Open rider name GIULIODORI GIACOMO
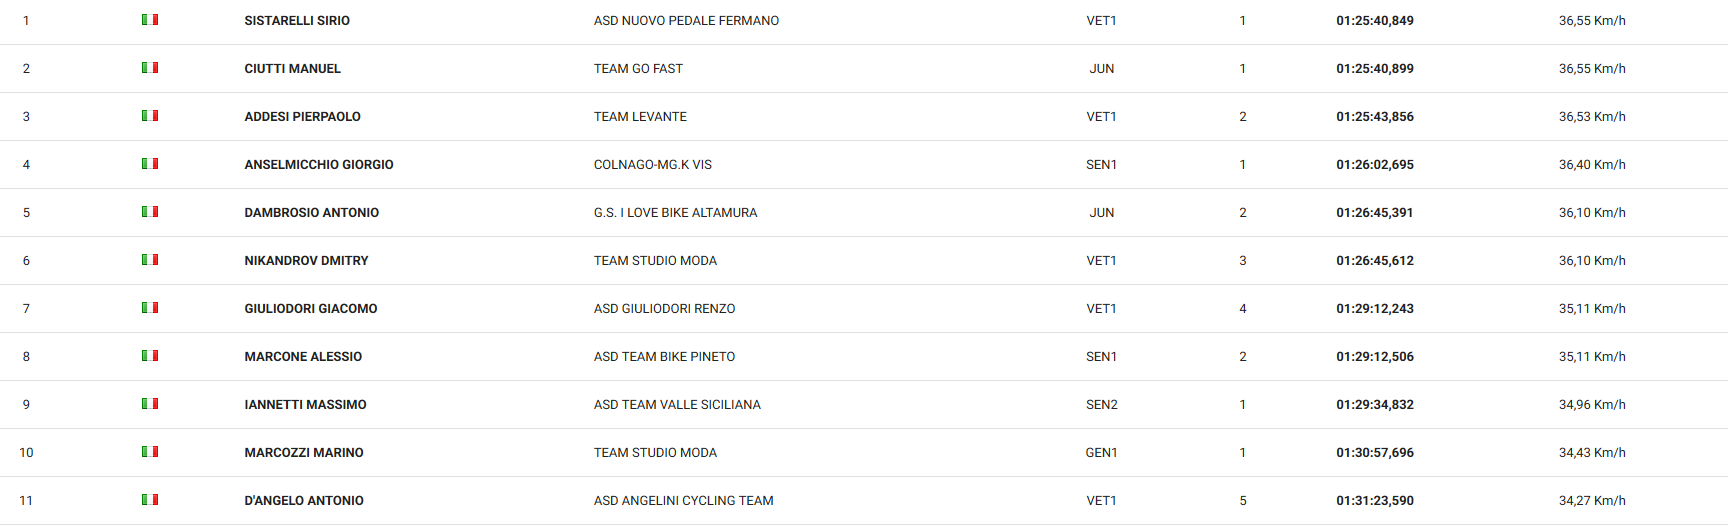Image resolution: width=1728 pixels, height=527 pixels. [311, 309]
